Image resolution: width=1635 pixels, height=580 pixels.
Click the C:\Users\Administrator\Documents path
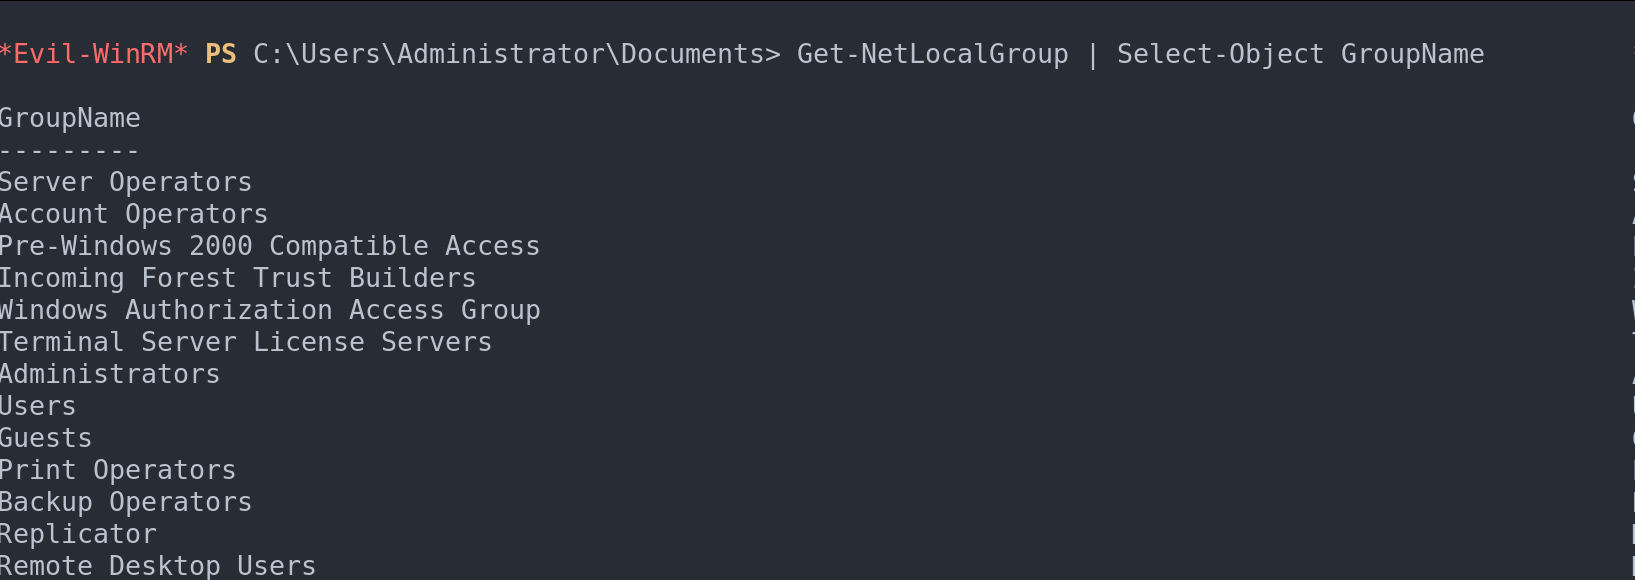click(x=516, y=54)
